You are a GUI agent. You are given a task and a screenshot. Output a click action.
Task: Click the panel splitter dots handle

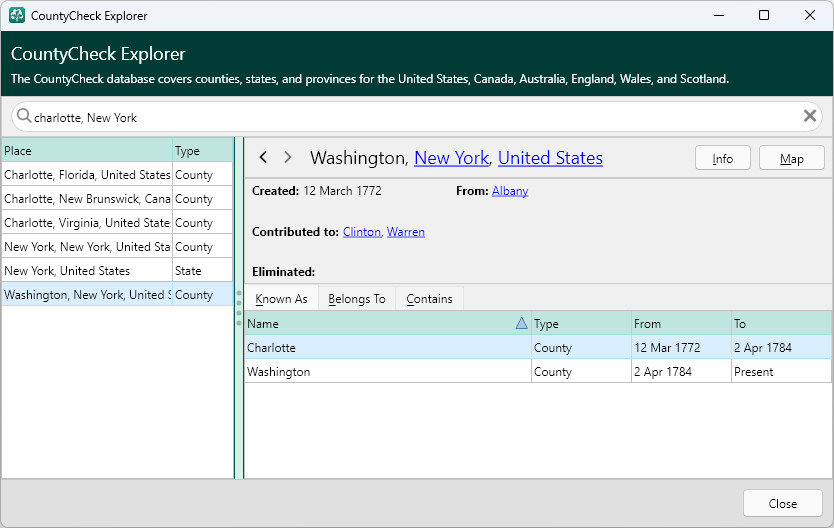[239, 308]
